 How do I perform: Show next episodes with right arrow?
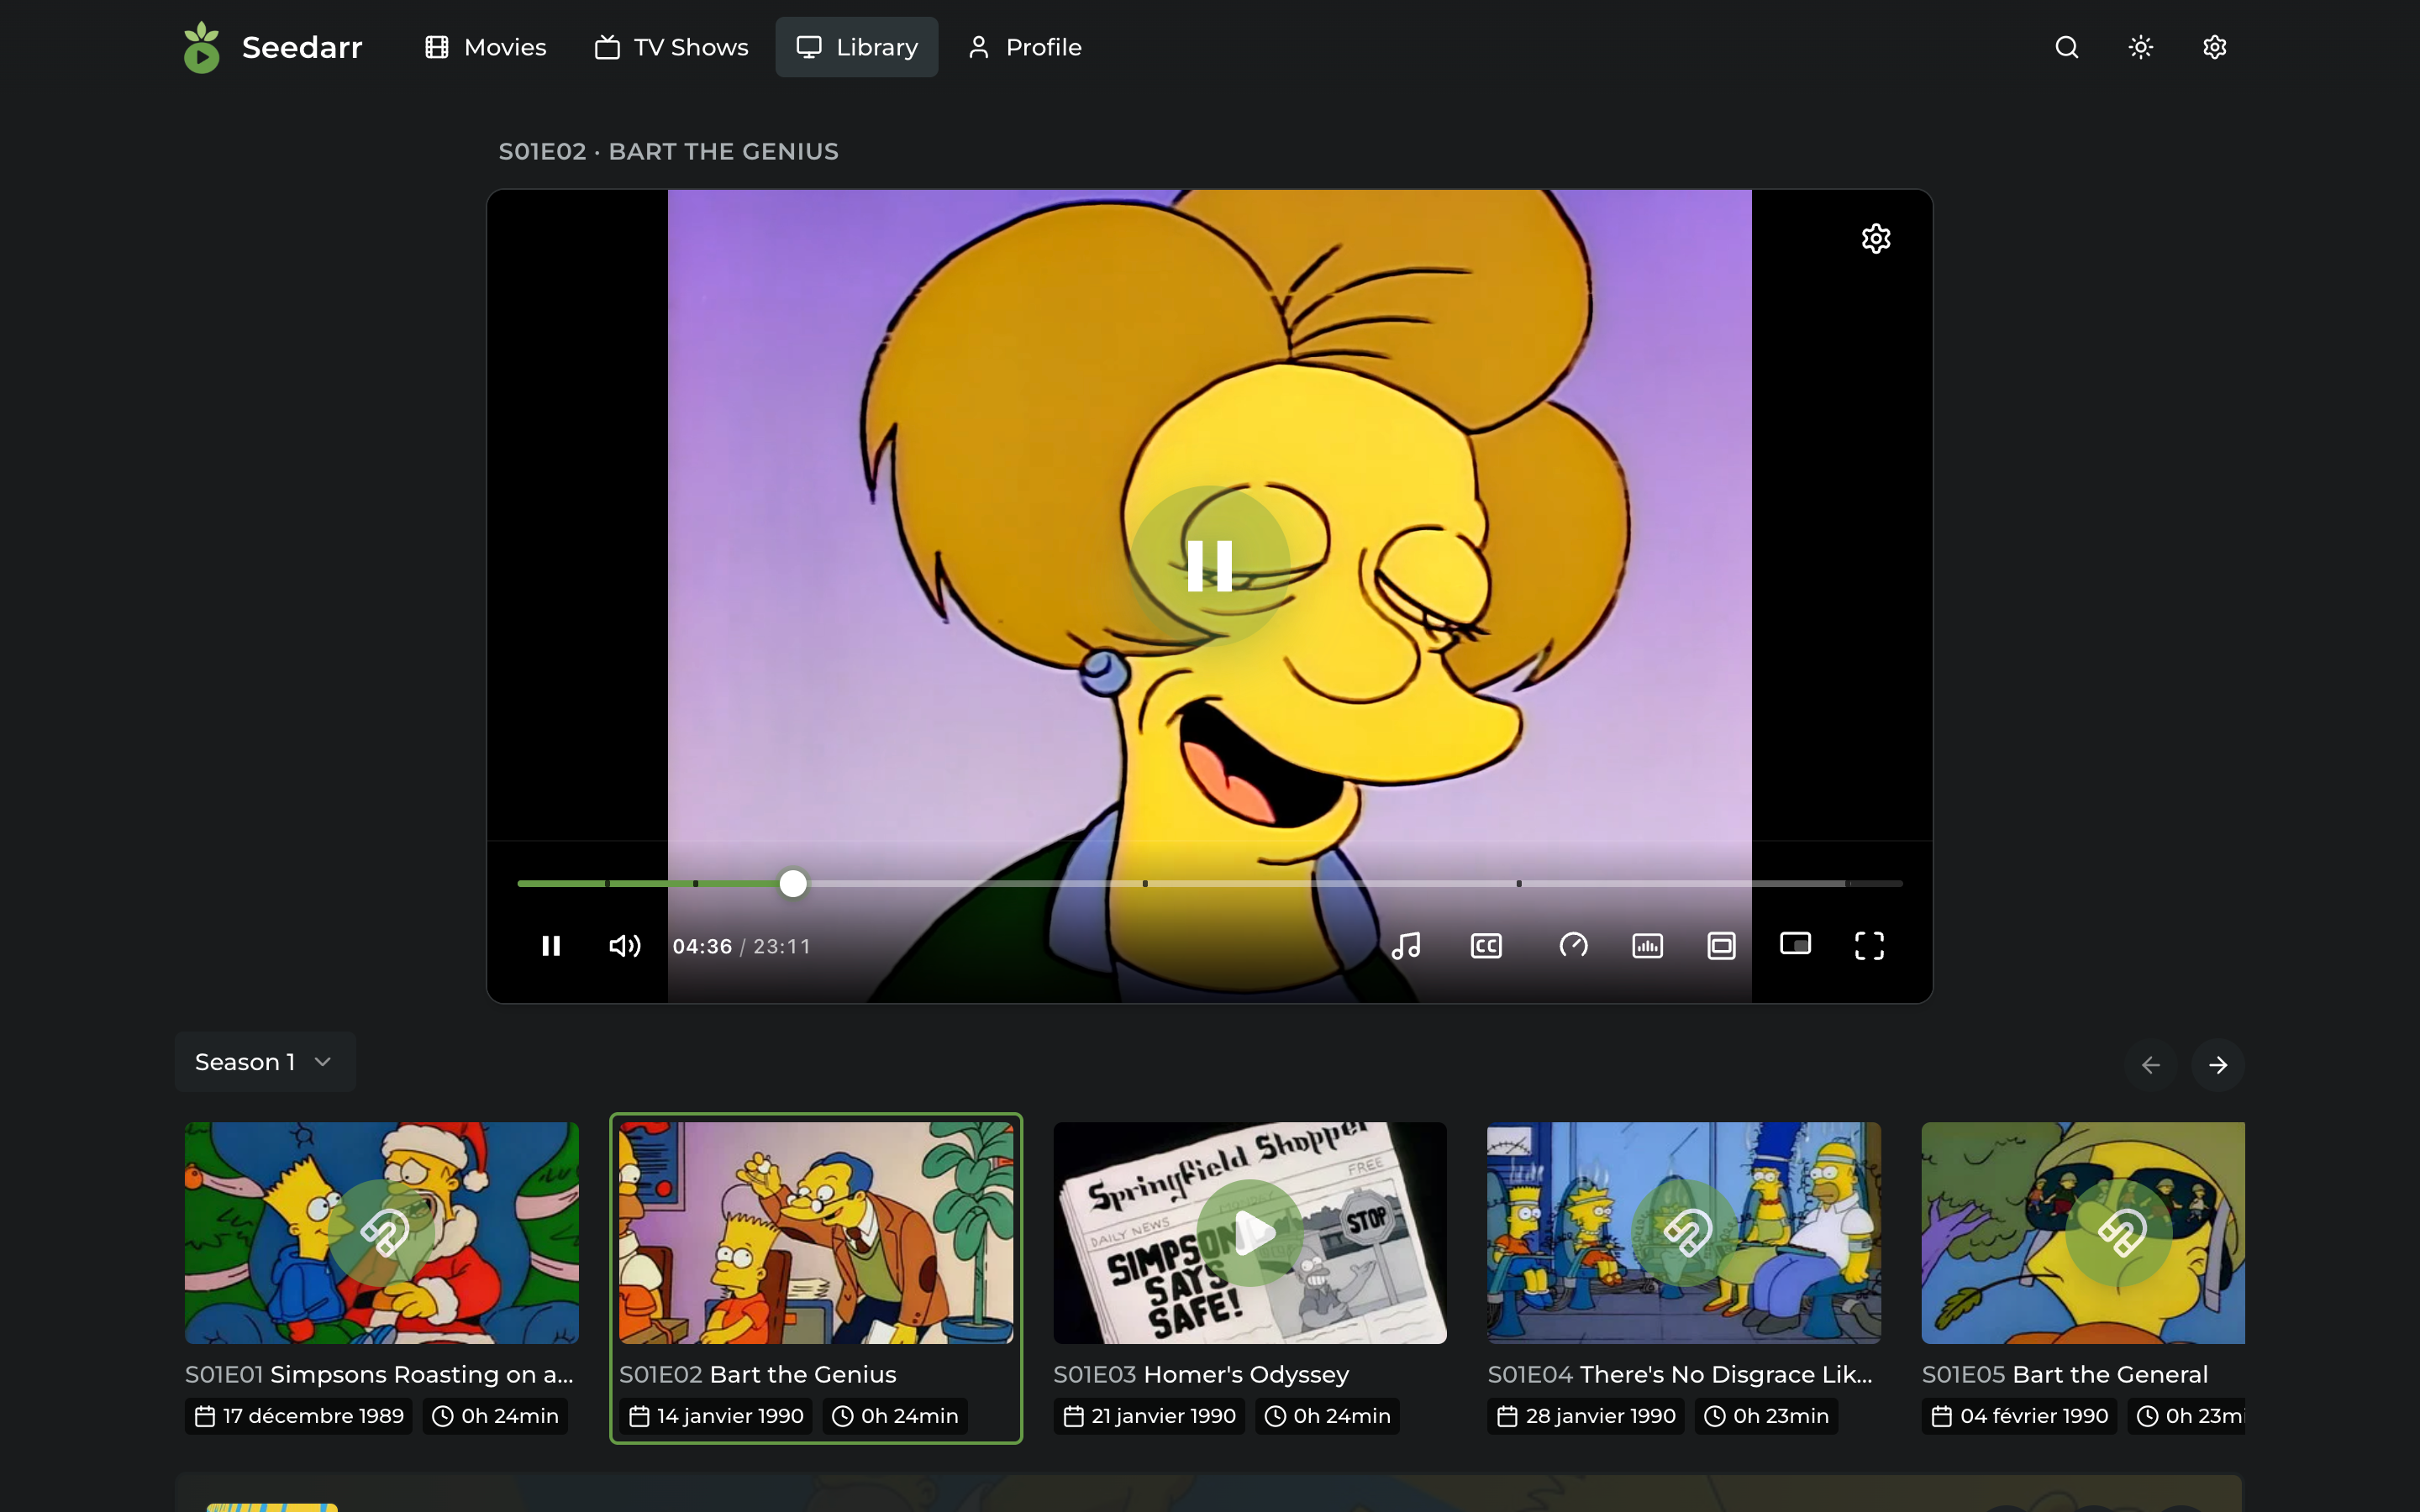click(x=2218, y=1065)
